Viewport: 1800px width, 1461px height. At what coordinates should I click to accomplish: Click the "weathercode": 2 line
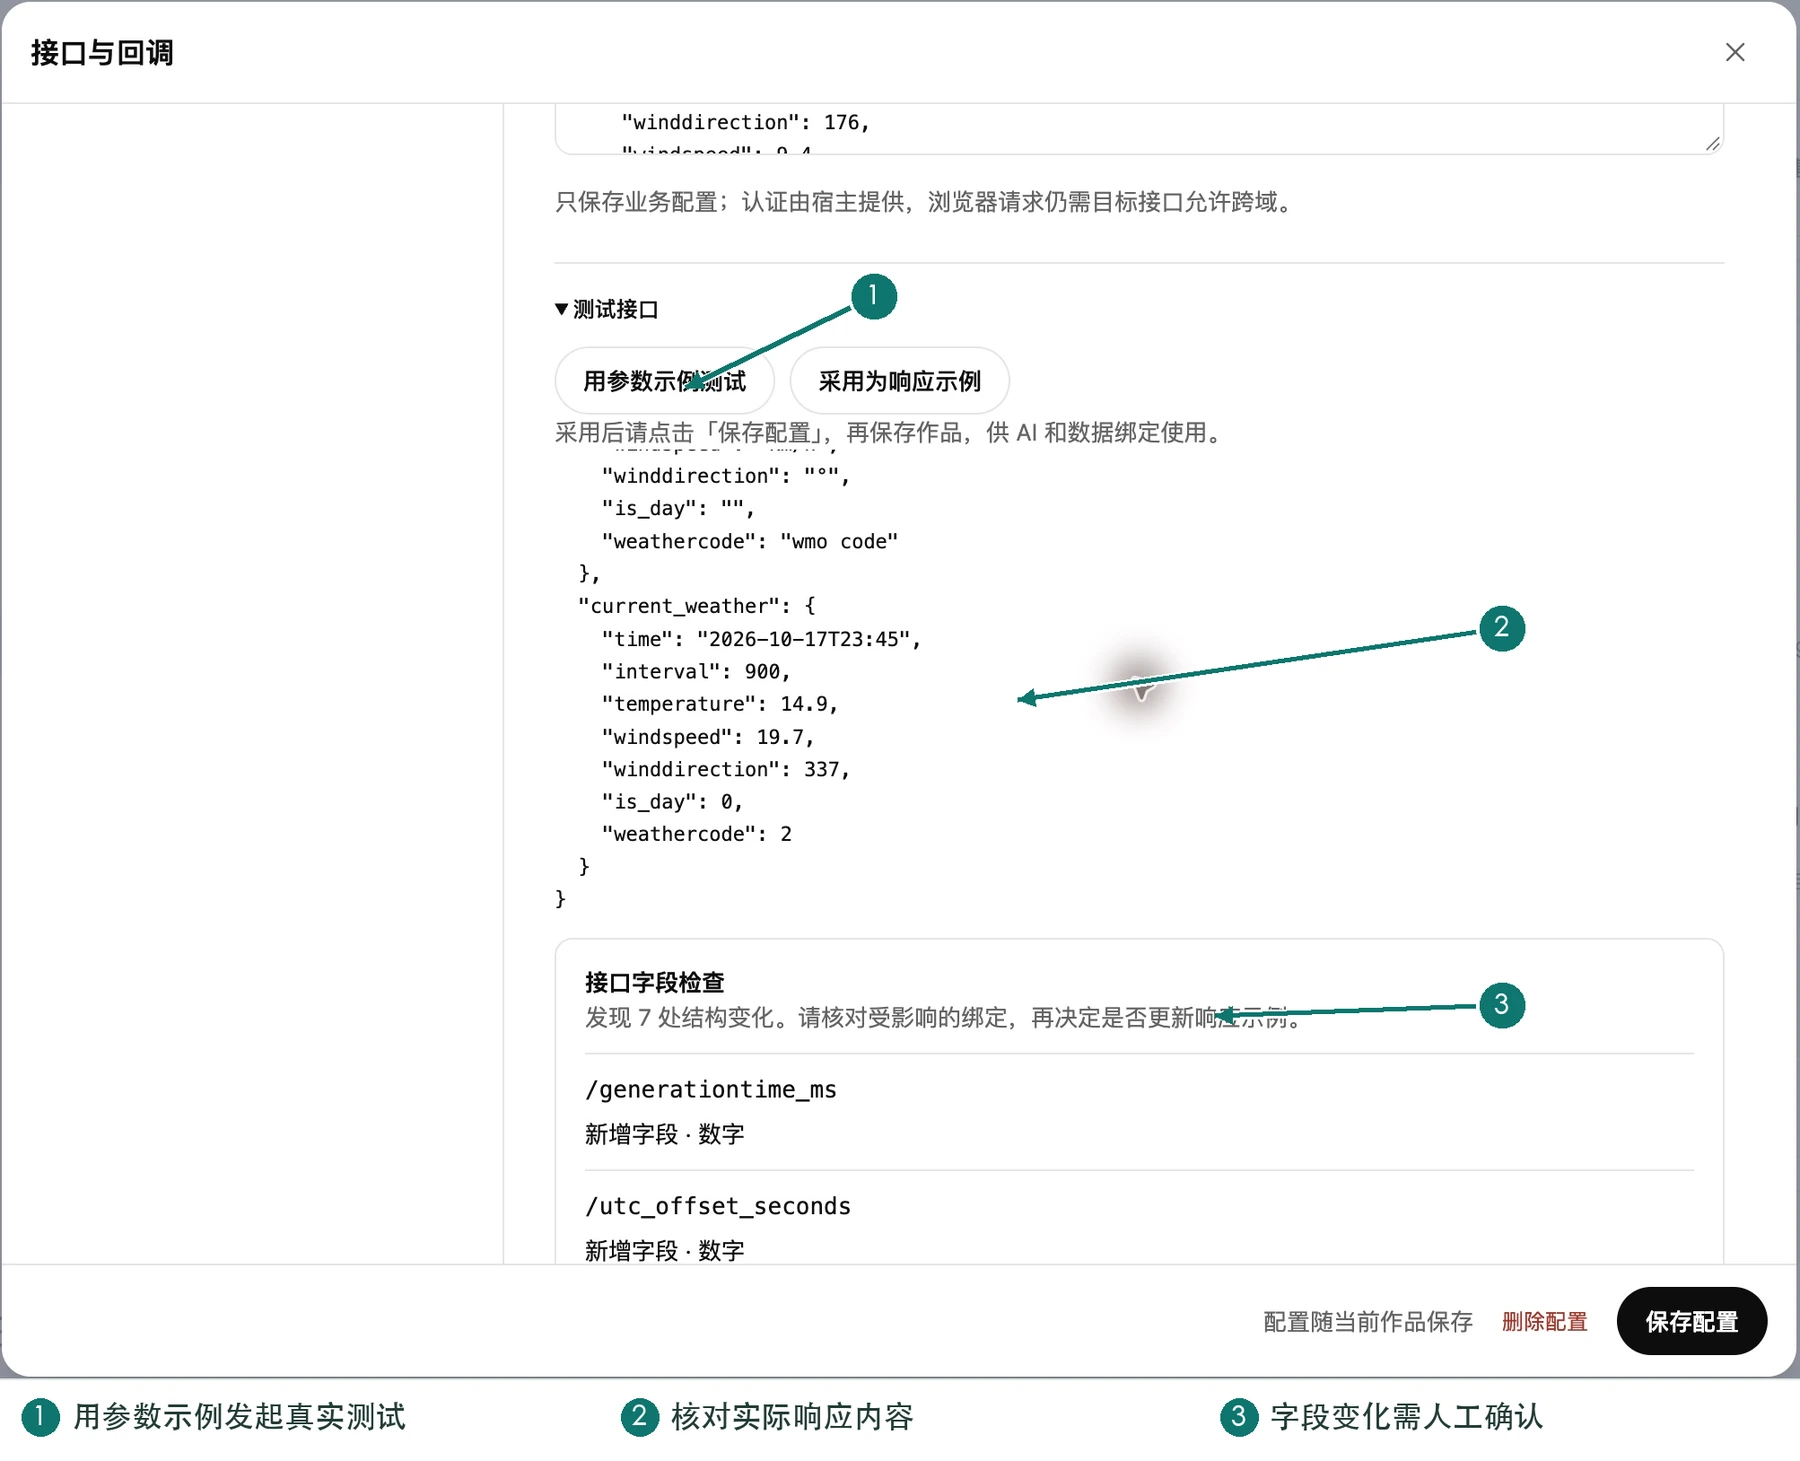696,834
